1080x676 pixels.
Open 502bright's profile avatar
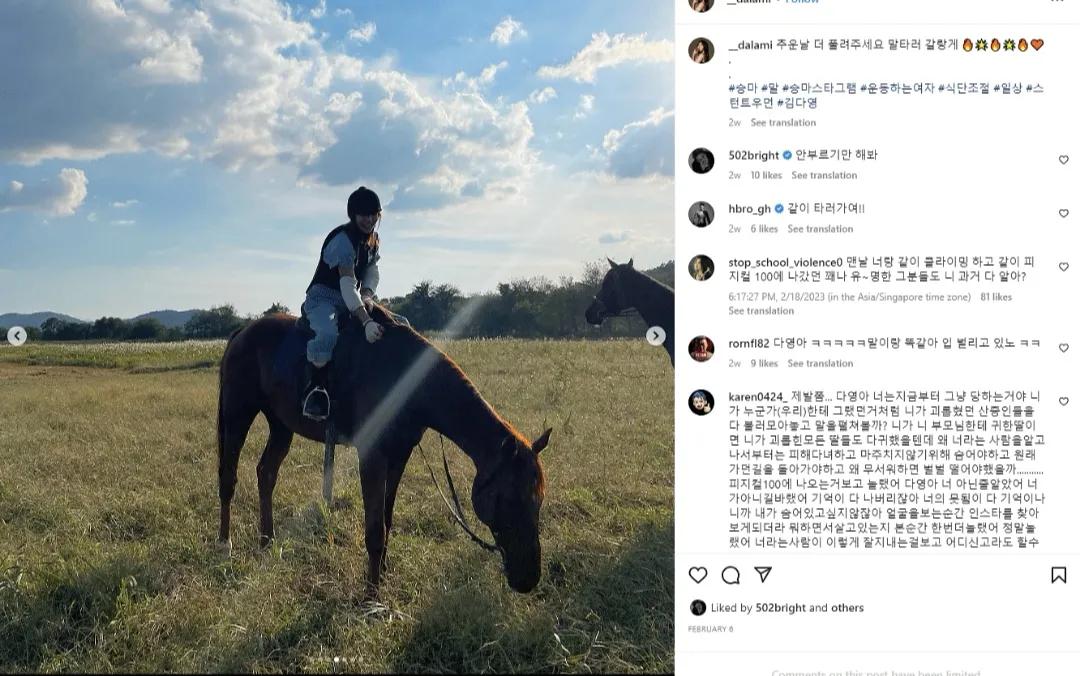(x=701, y=161)
